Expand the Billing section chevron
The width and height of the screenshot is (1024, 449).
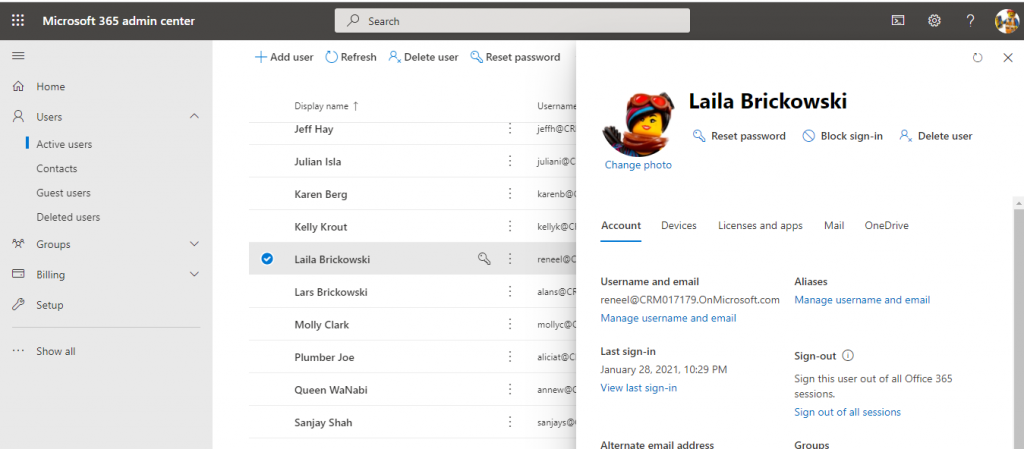194,274
